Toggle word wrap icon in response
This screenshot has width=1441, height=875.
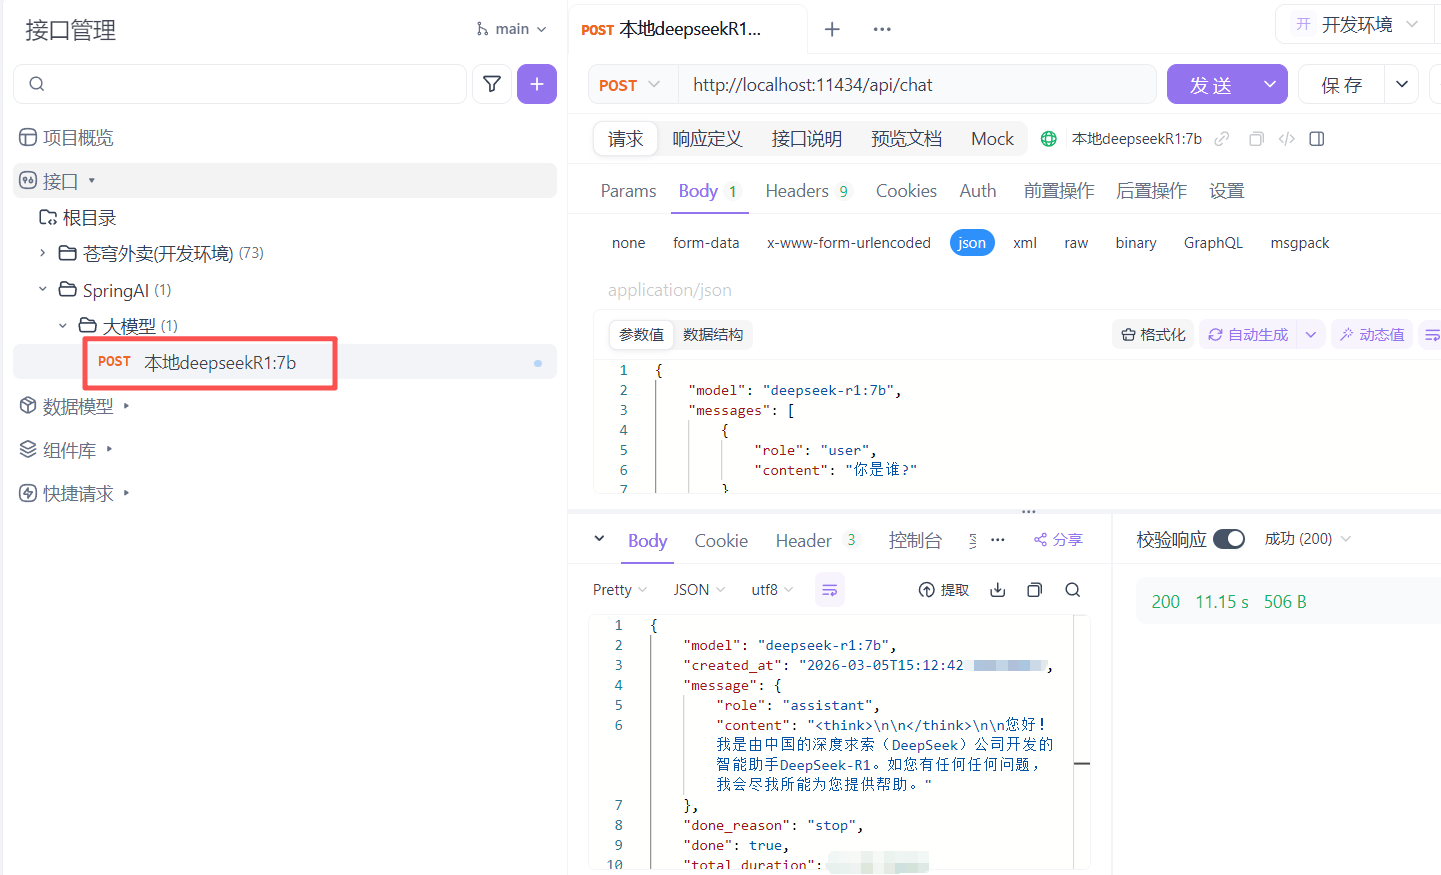(x=830, y=590)
